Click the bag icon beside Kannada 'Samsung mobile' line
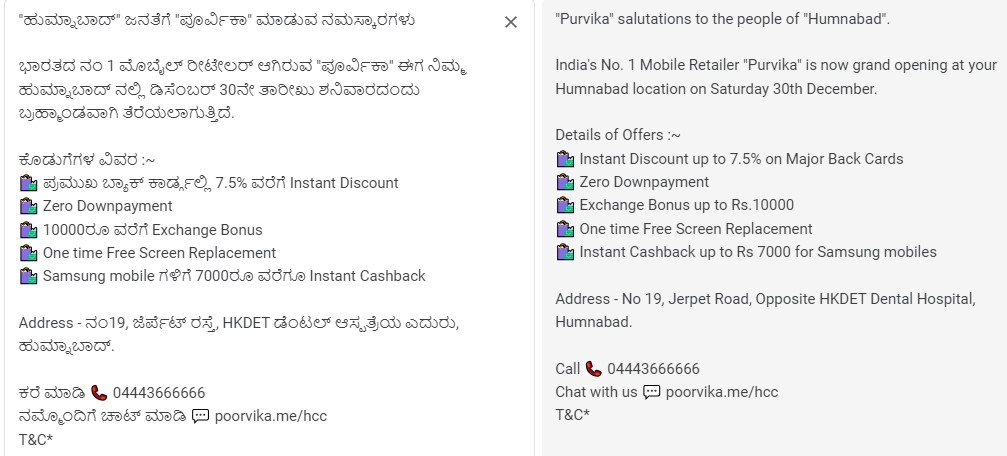This screenshot has height=456, width=1007. point(28,276)
